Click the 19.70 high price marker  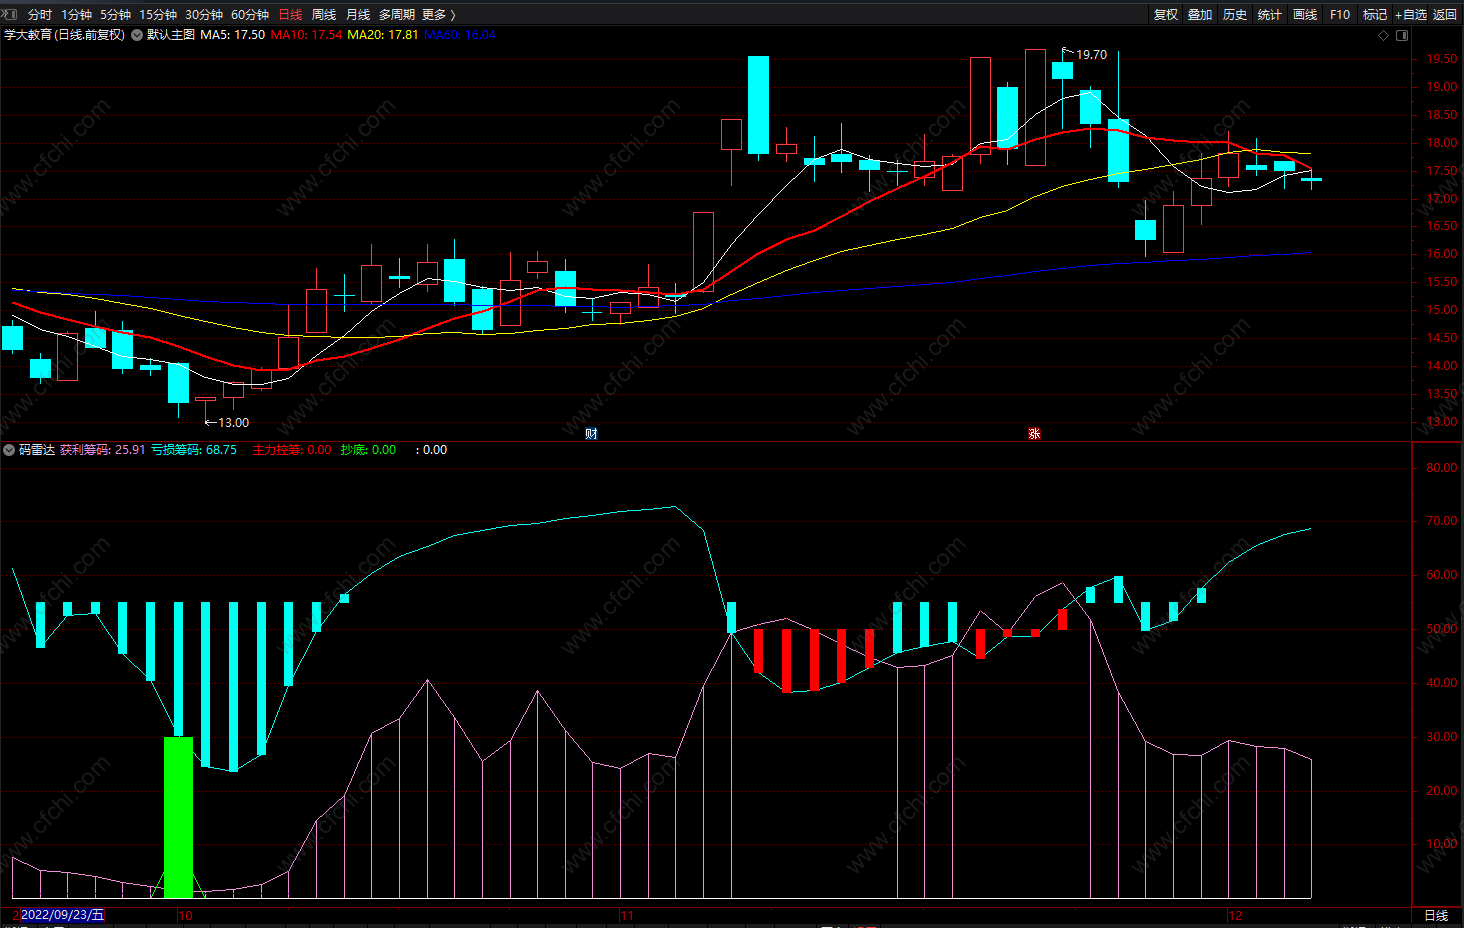1091,55
